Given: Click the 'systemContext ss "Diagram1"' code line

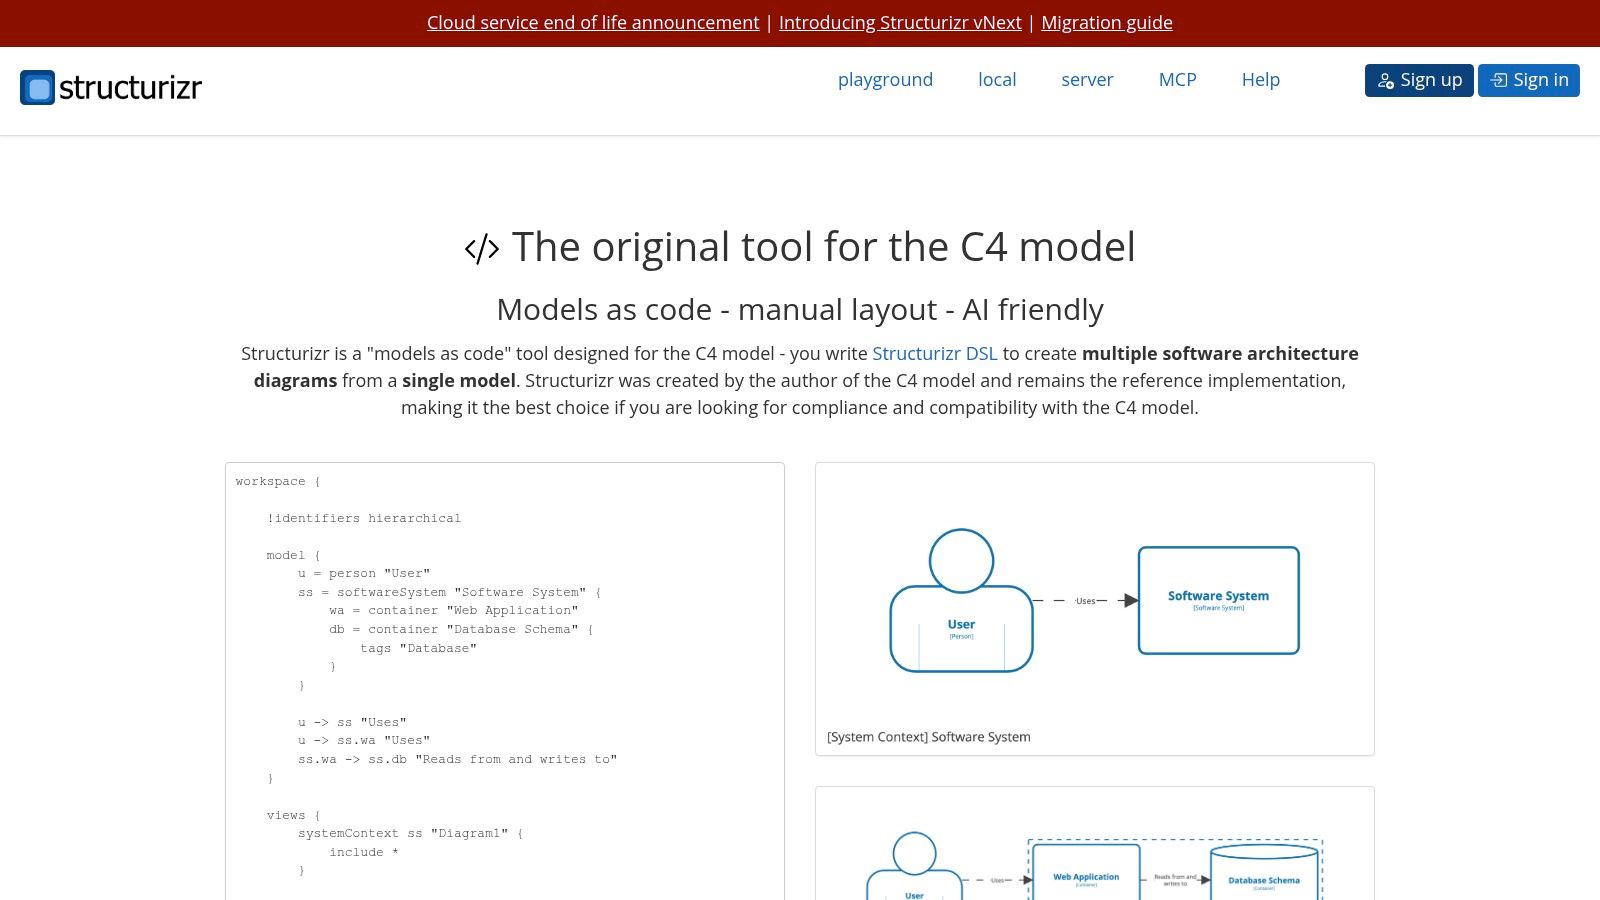Looking at the screenshot, I should tap(410, 833).
